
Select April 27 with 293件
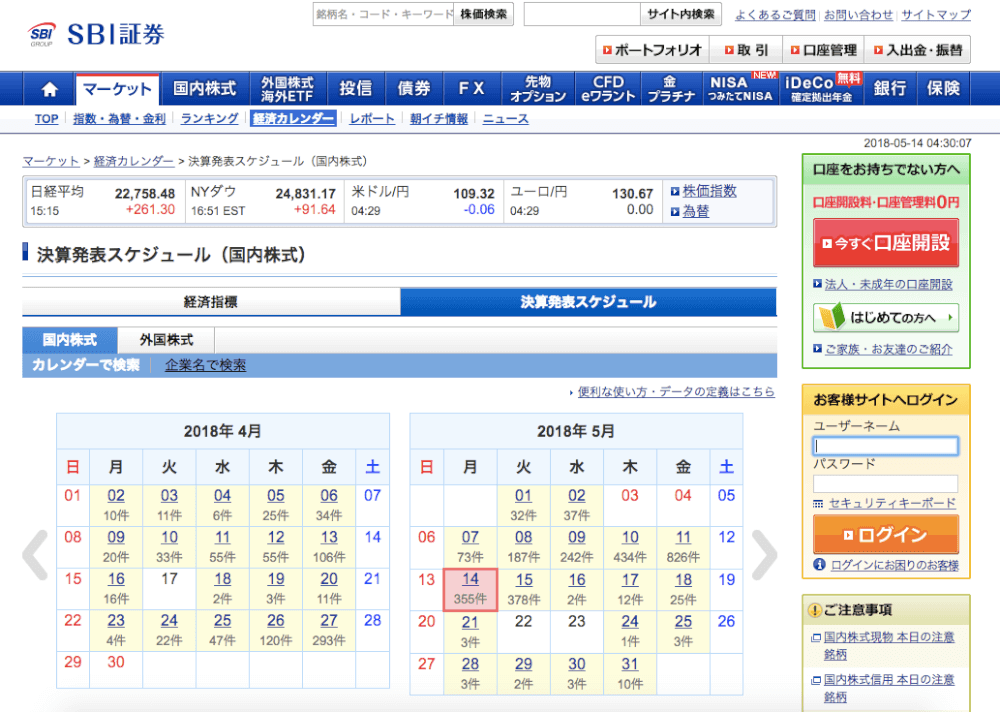(329, 630)
